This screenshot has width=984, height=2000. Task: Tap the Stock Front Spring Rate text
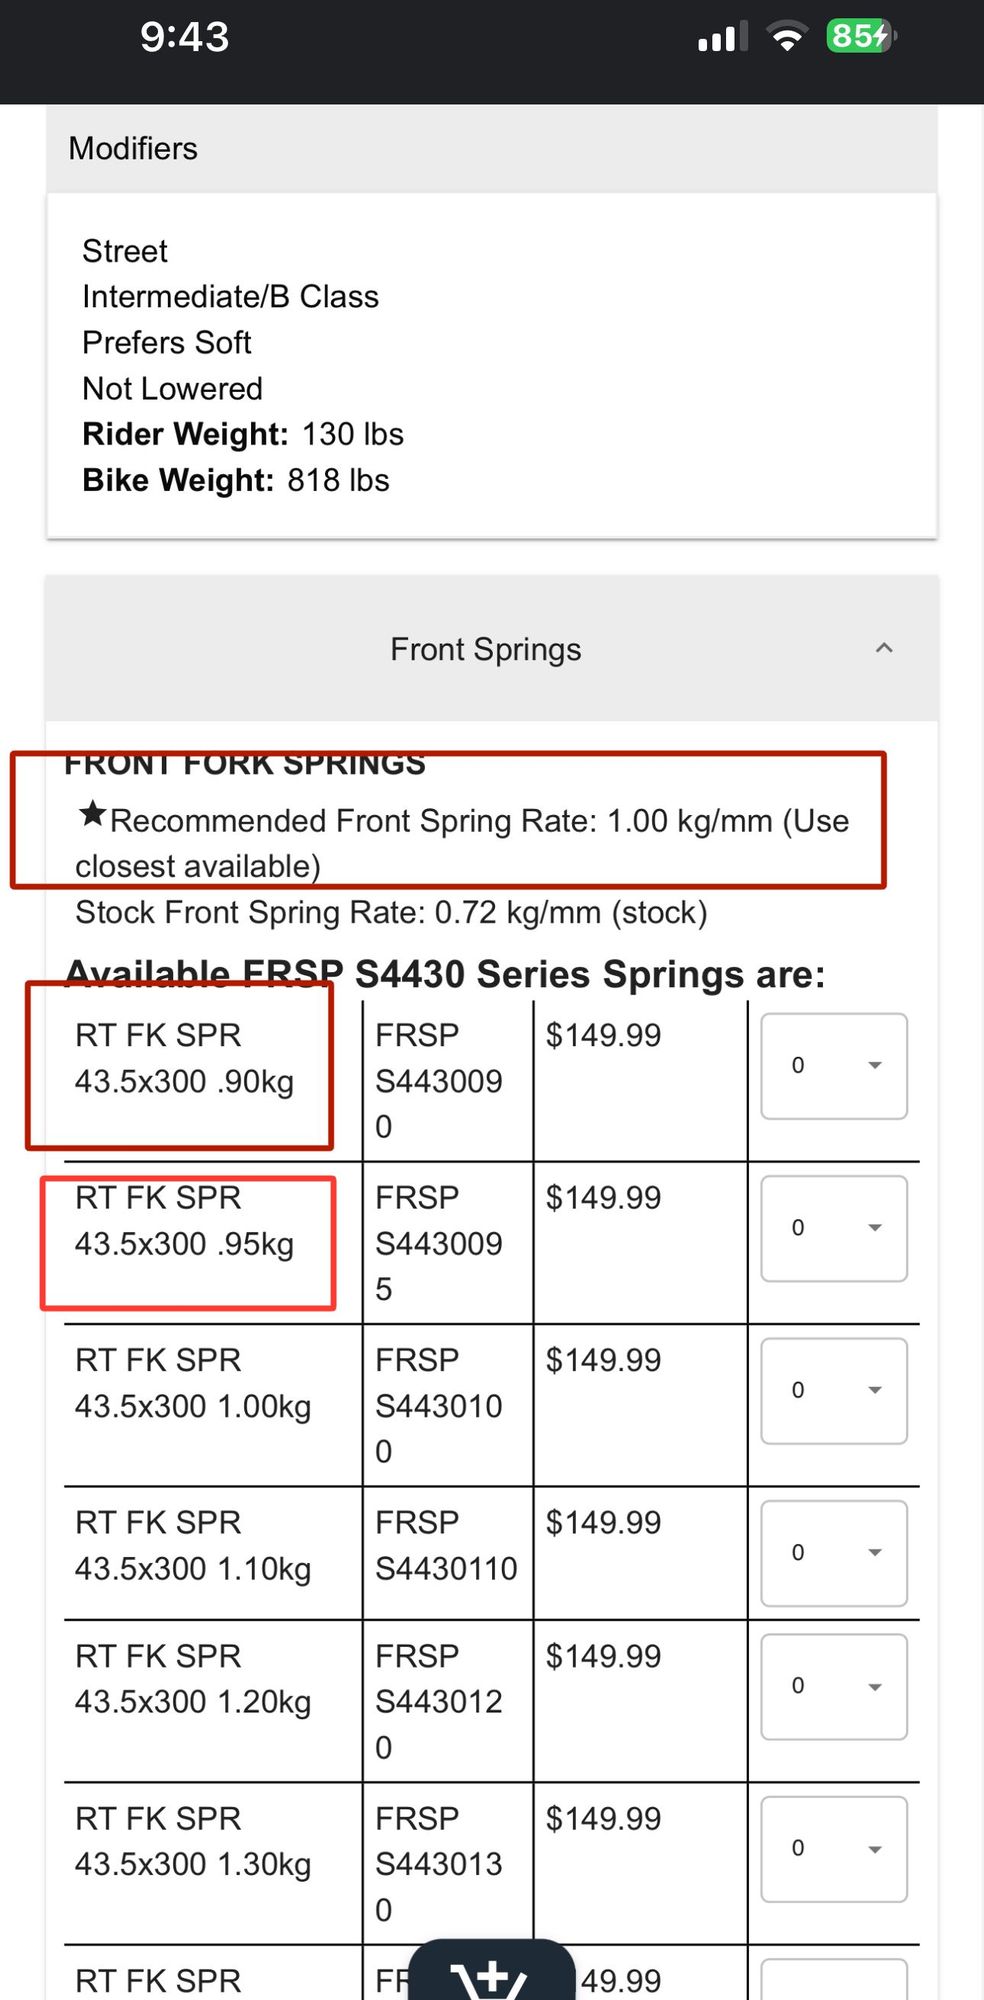pos(391,913)
